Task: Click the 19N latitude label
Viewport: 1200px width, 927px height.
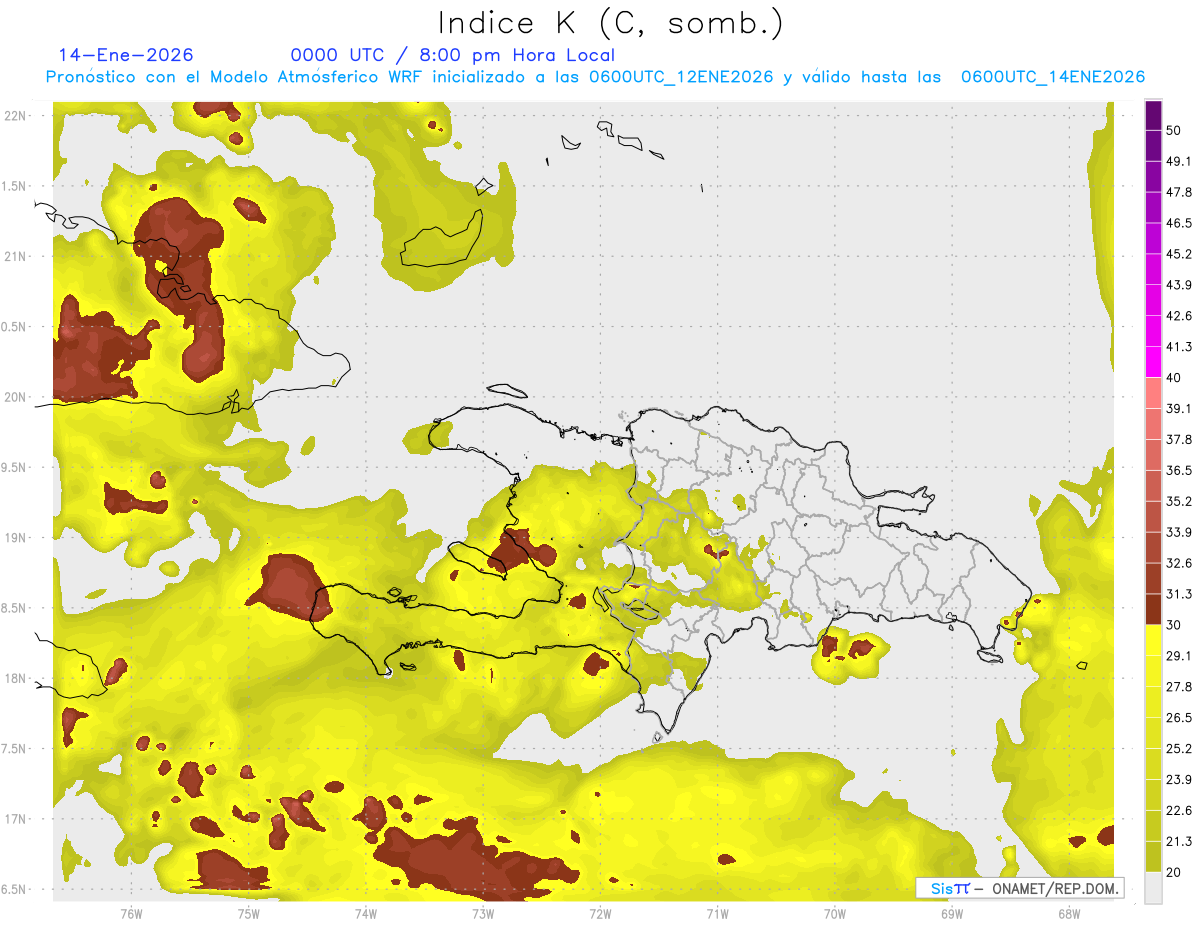Action: (x=15, y=537)
